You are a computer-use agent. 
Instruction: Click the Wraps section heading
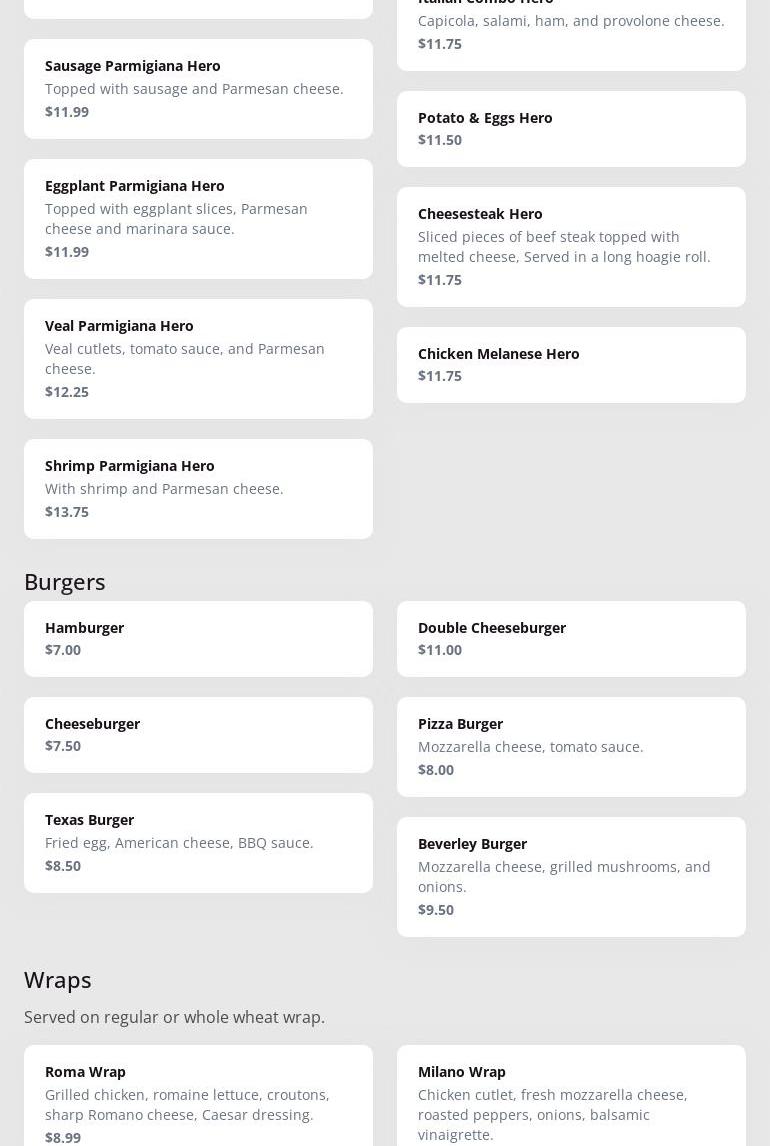coord(58,980)
